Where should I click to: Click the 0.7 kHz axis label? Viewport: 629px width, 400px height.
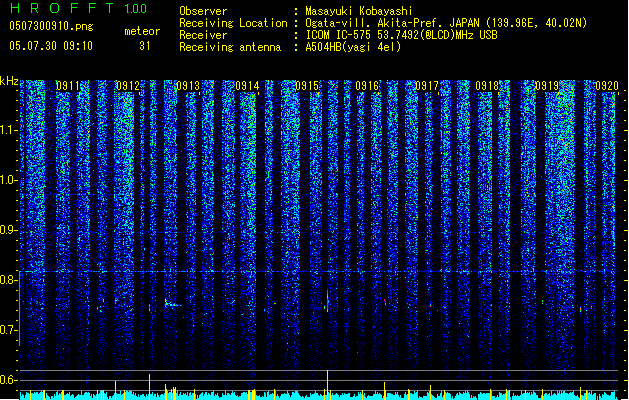point(9,330)
